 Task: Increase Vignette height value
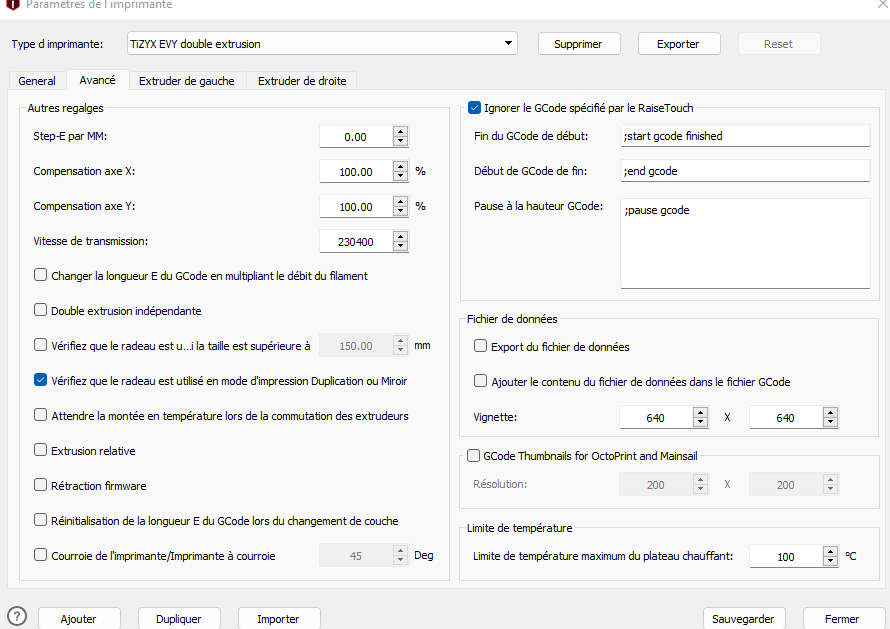tap(831, 412)
